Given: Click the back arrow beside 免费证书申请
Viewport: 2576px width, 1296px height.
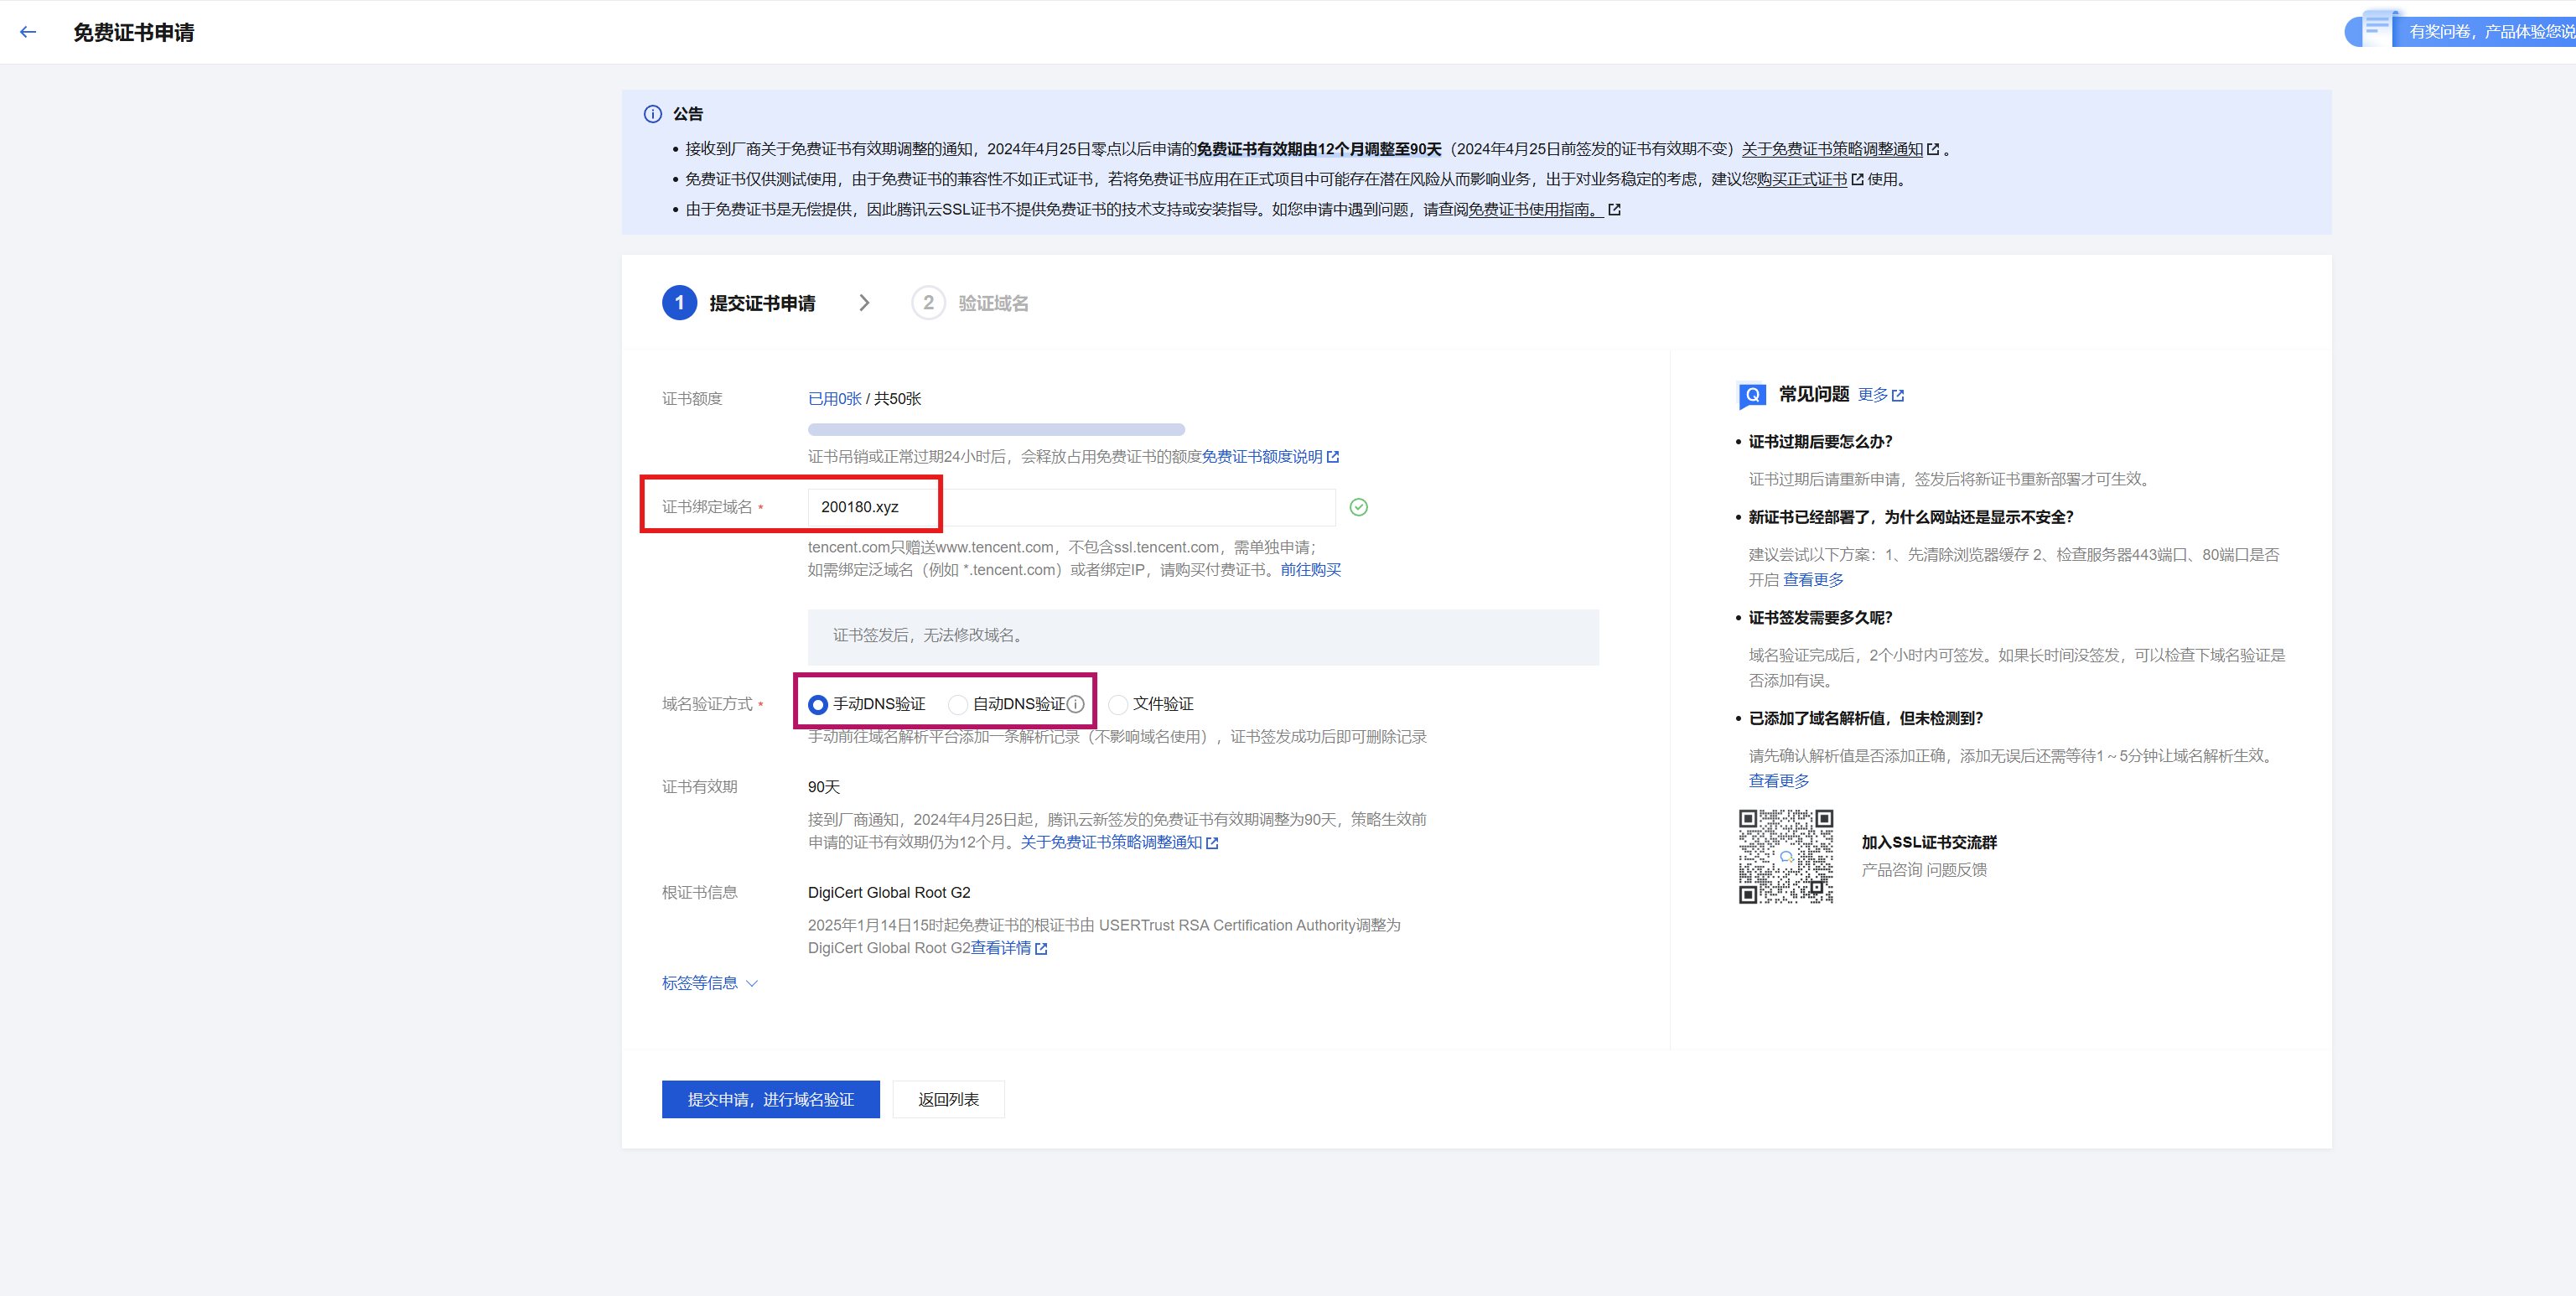Looking at the screenshot, I should point(27,32).
